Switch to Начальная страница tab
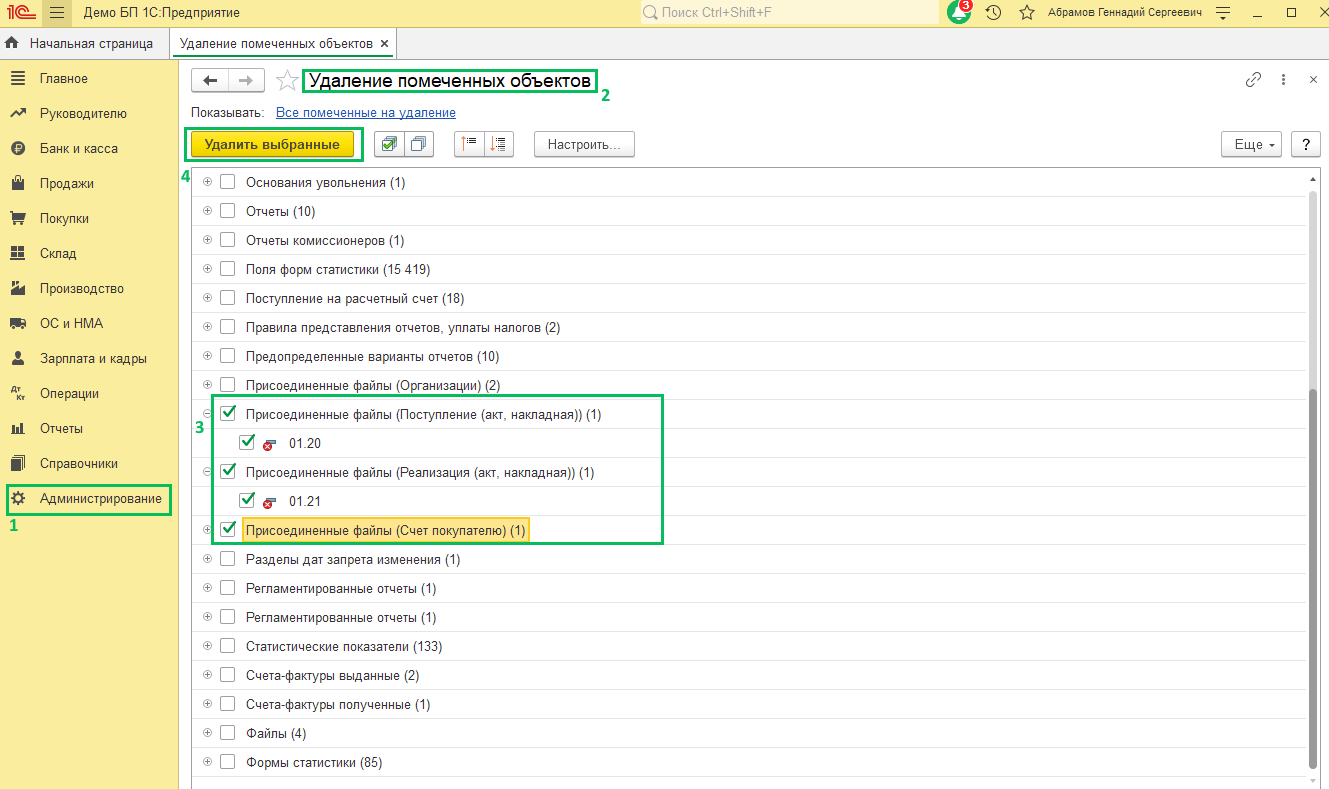This screenshot has height=789, width=1329. [83, 44]
